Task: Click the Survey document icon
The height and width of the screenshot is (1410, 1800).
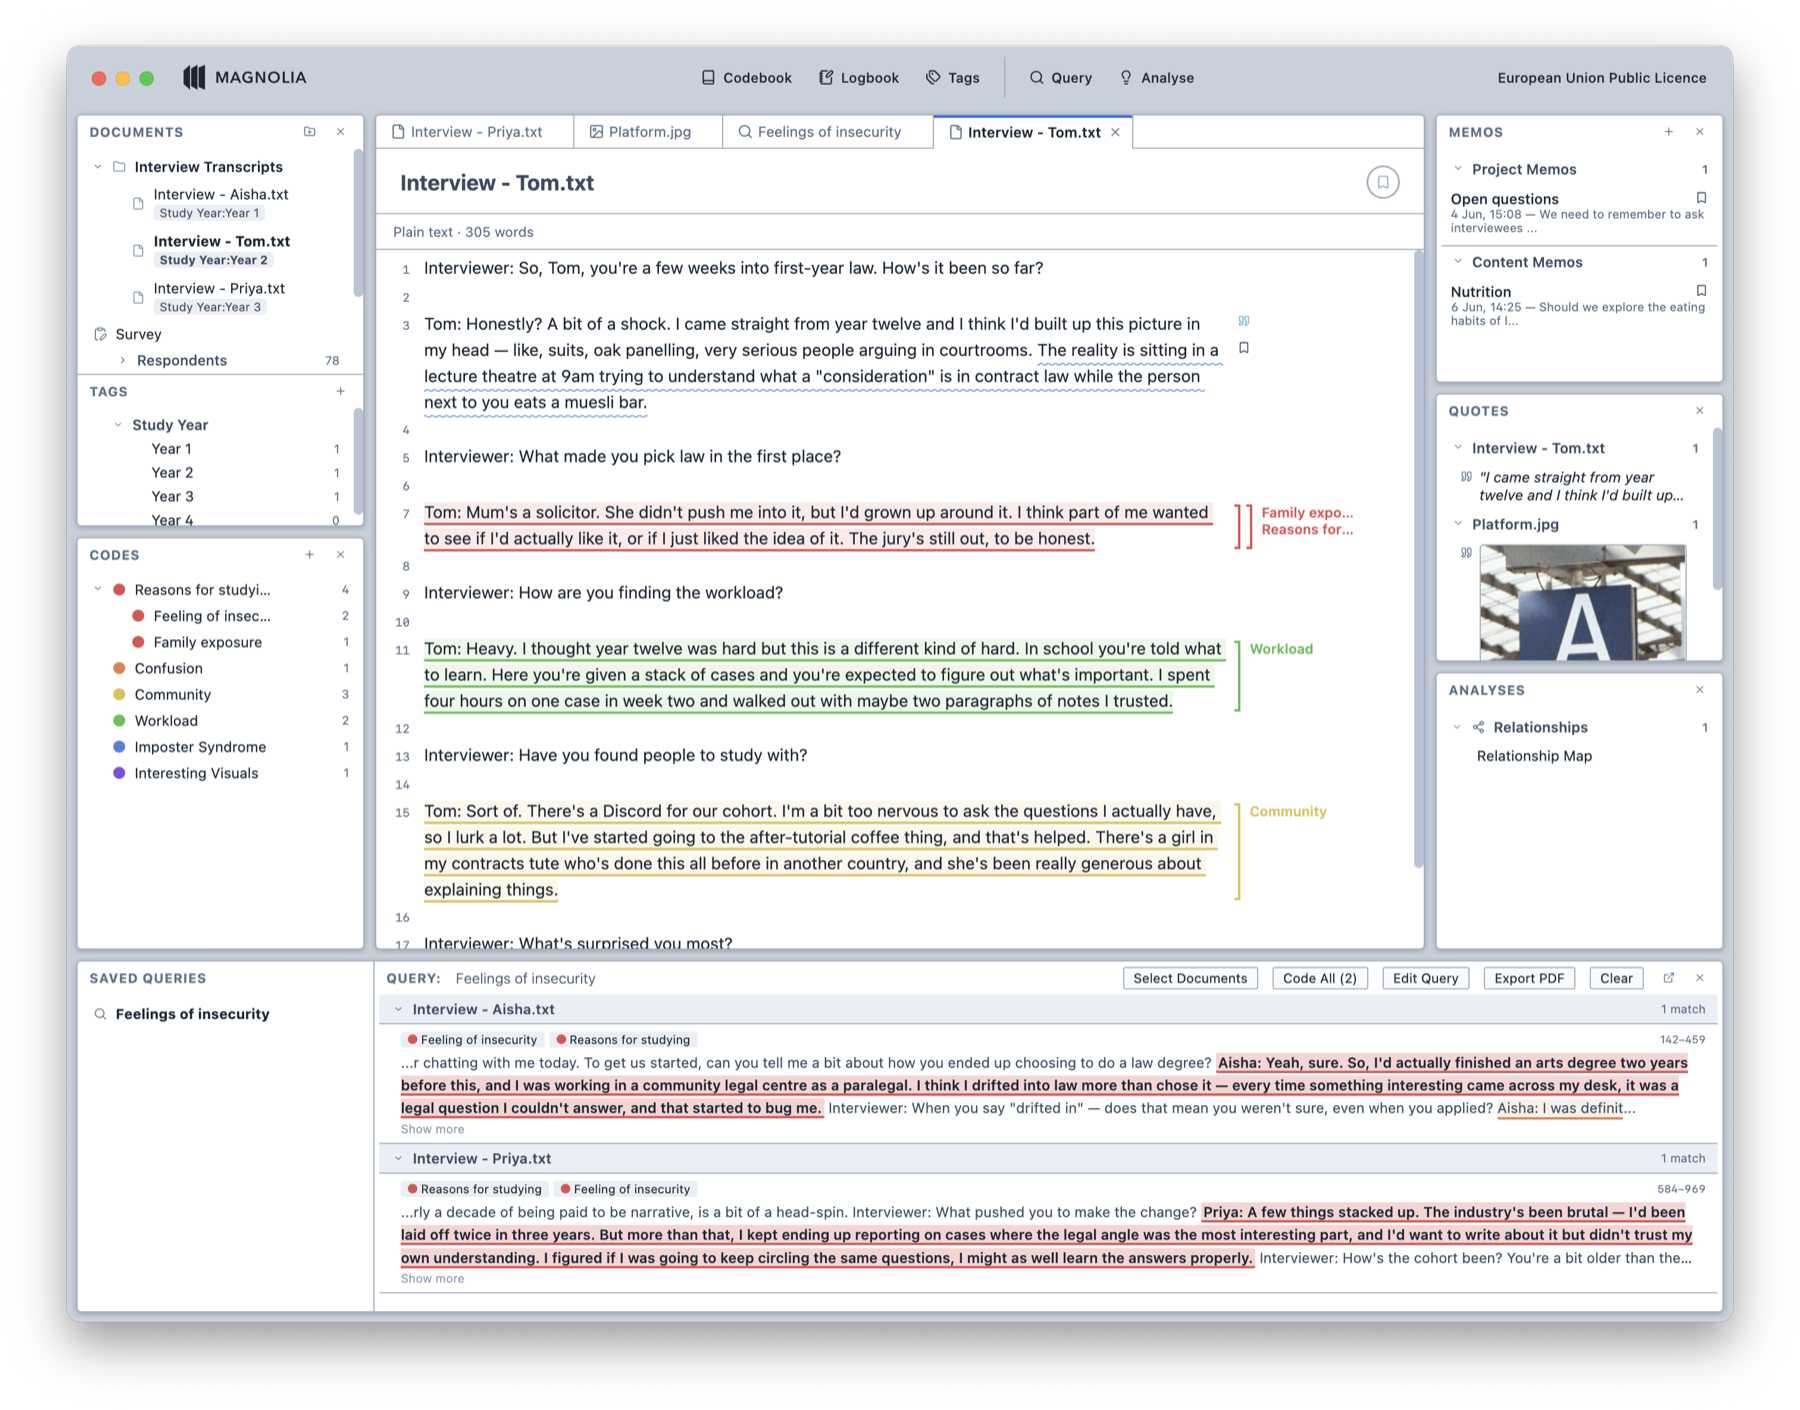Action: 101,334
